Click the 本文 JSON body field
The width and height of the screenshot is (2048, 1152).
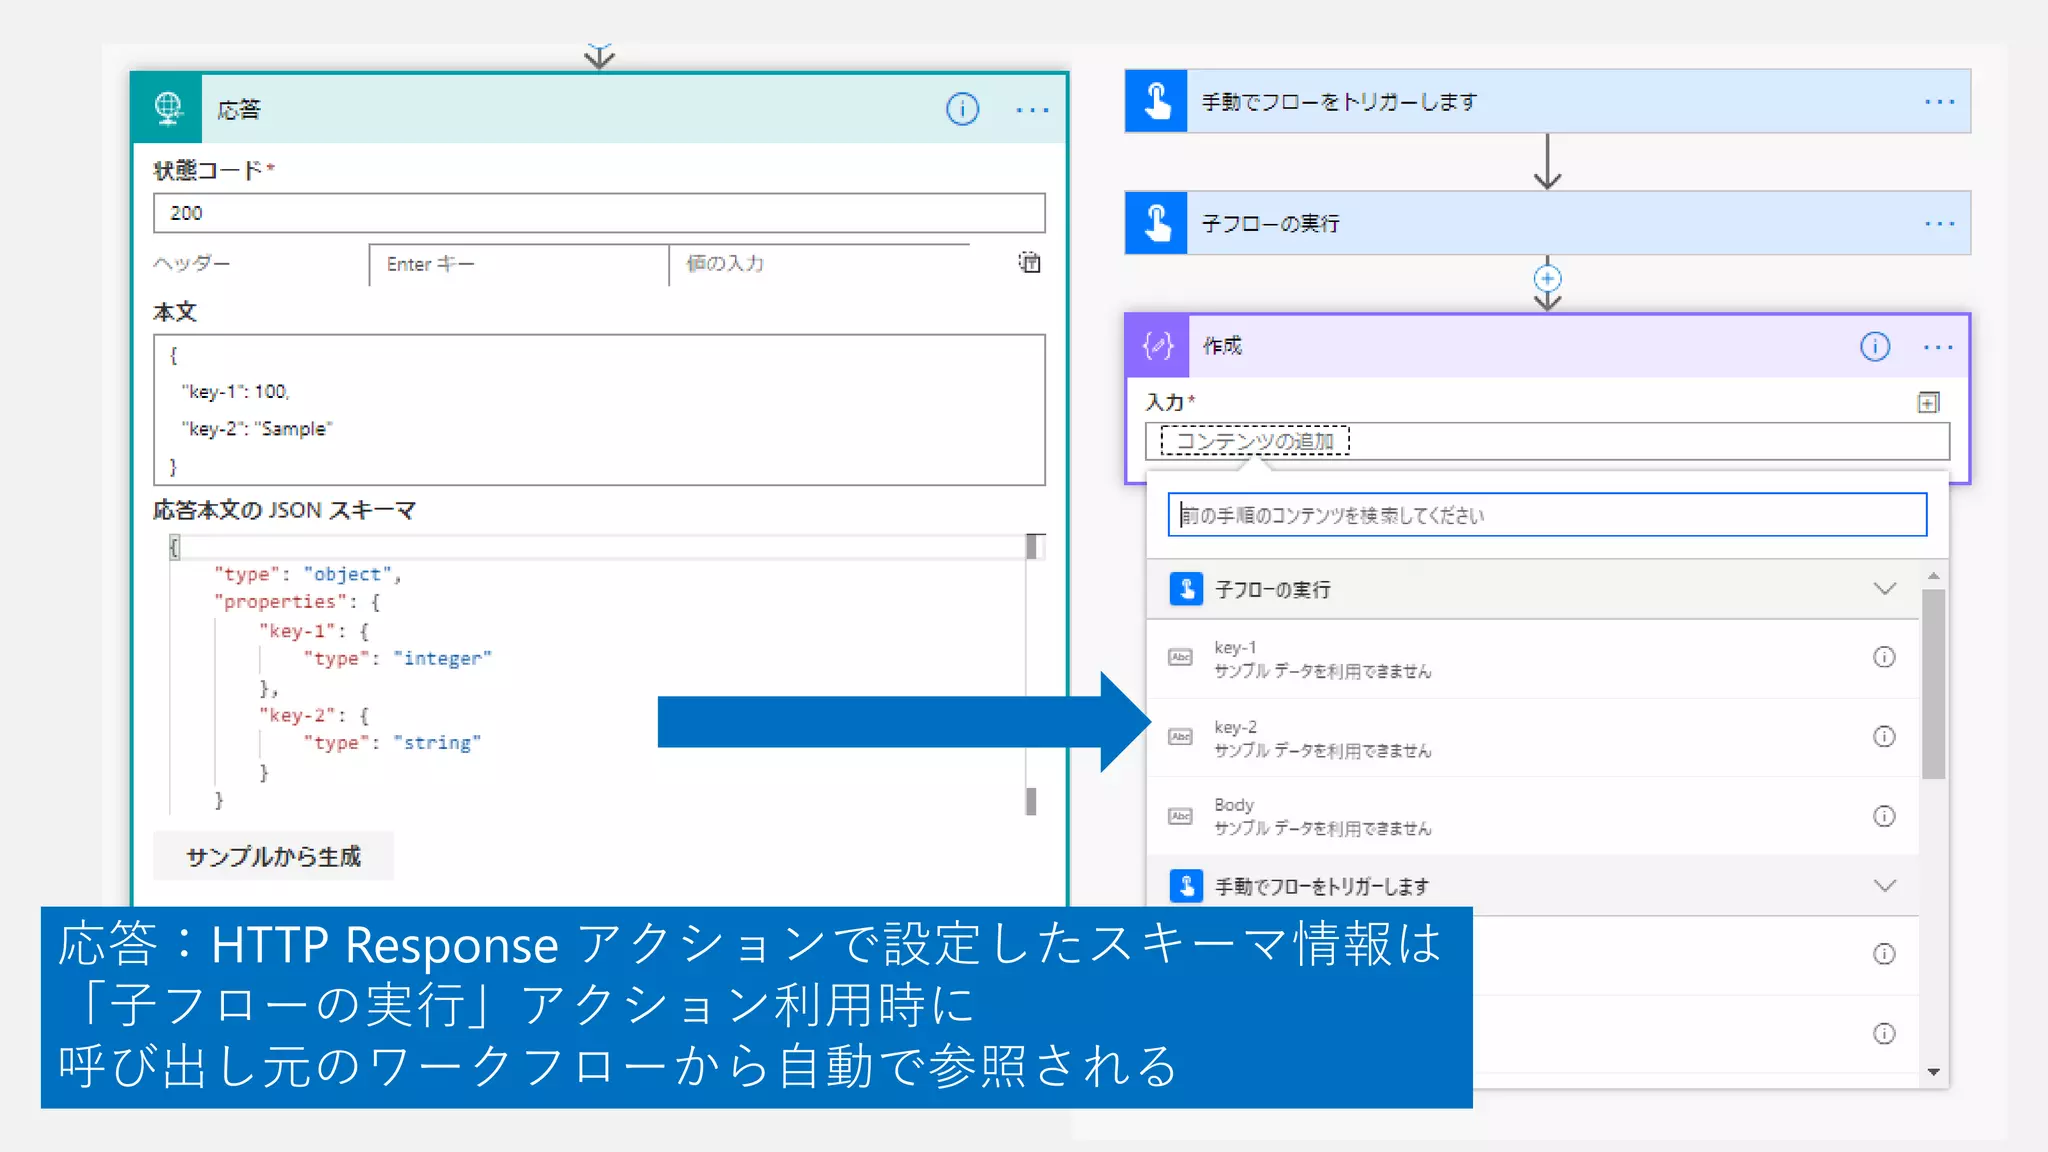click(x=599, y=410)
